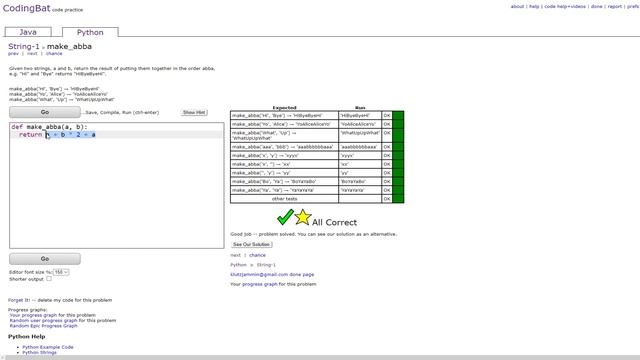
Task: Click the See Our Solution button
Action: pyautogui.click(x=252, y=244)
